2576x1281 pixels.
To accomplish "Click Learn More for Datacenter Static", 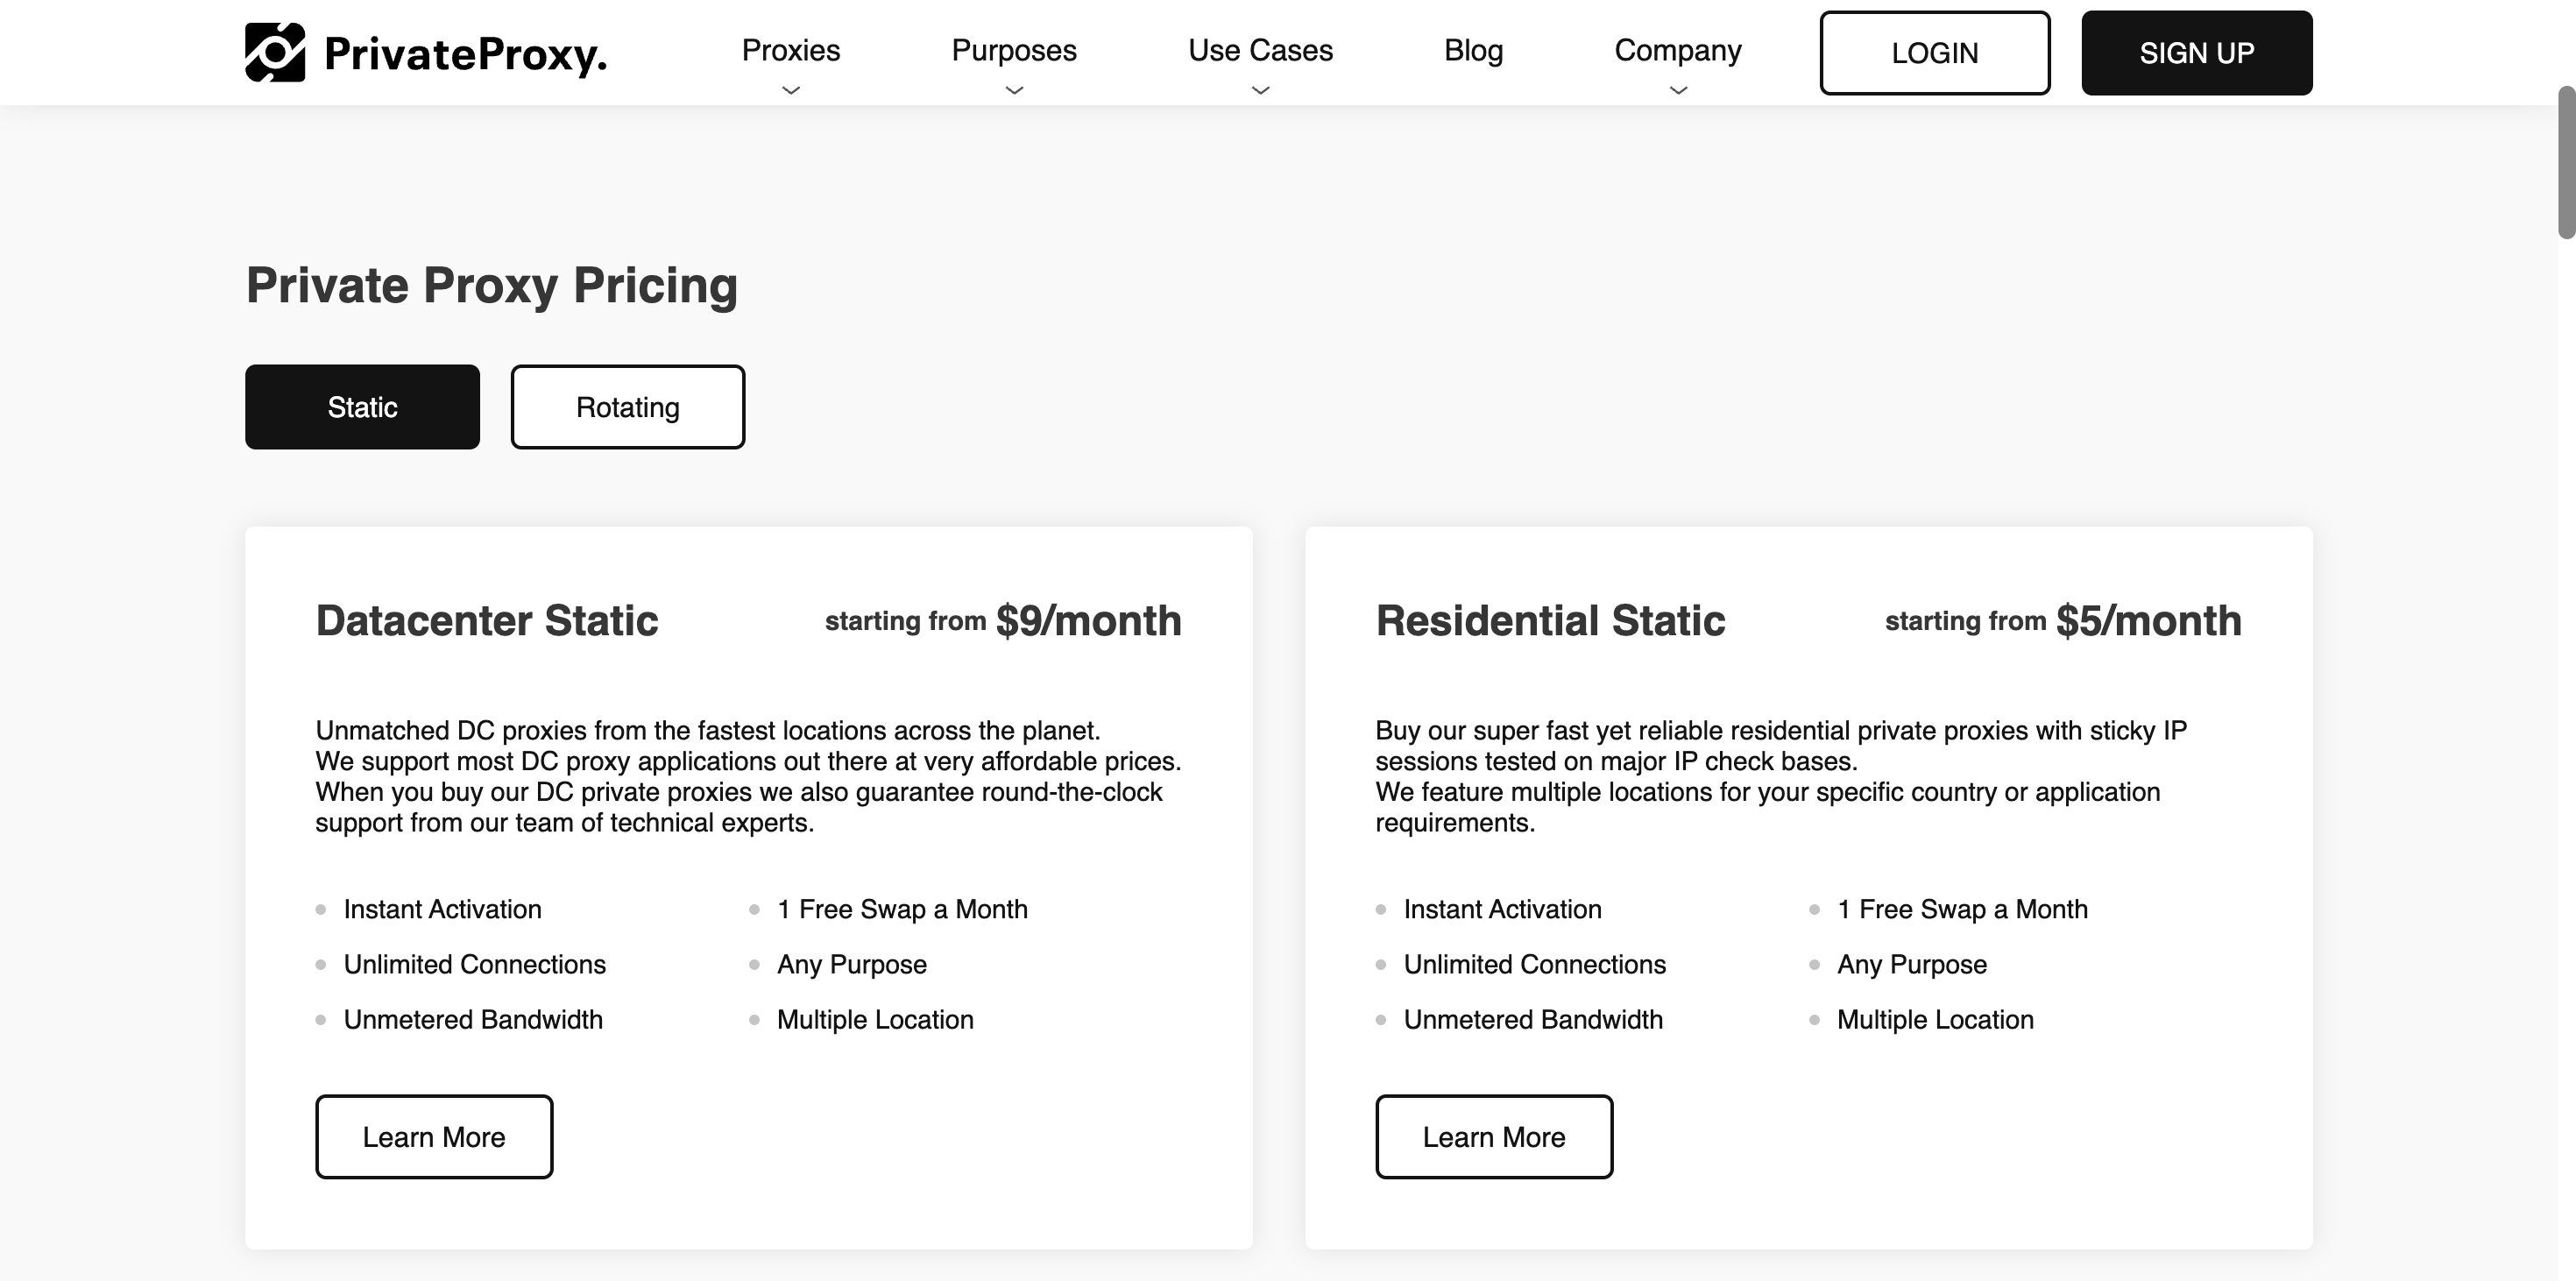I will [434, 1135].
